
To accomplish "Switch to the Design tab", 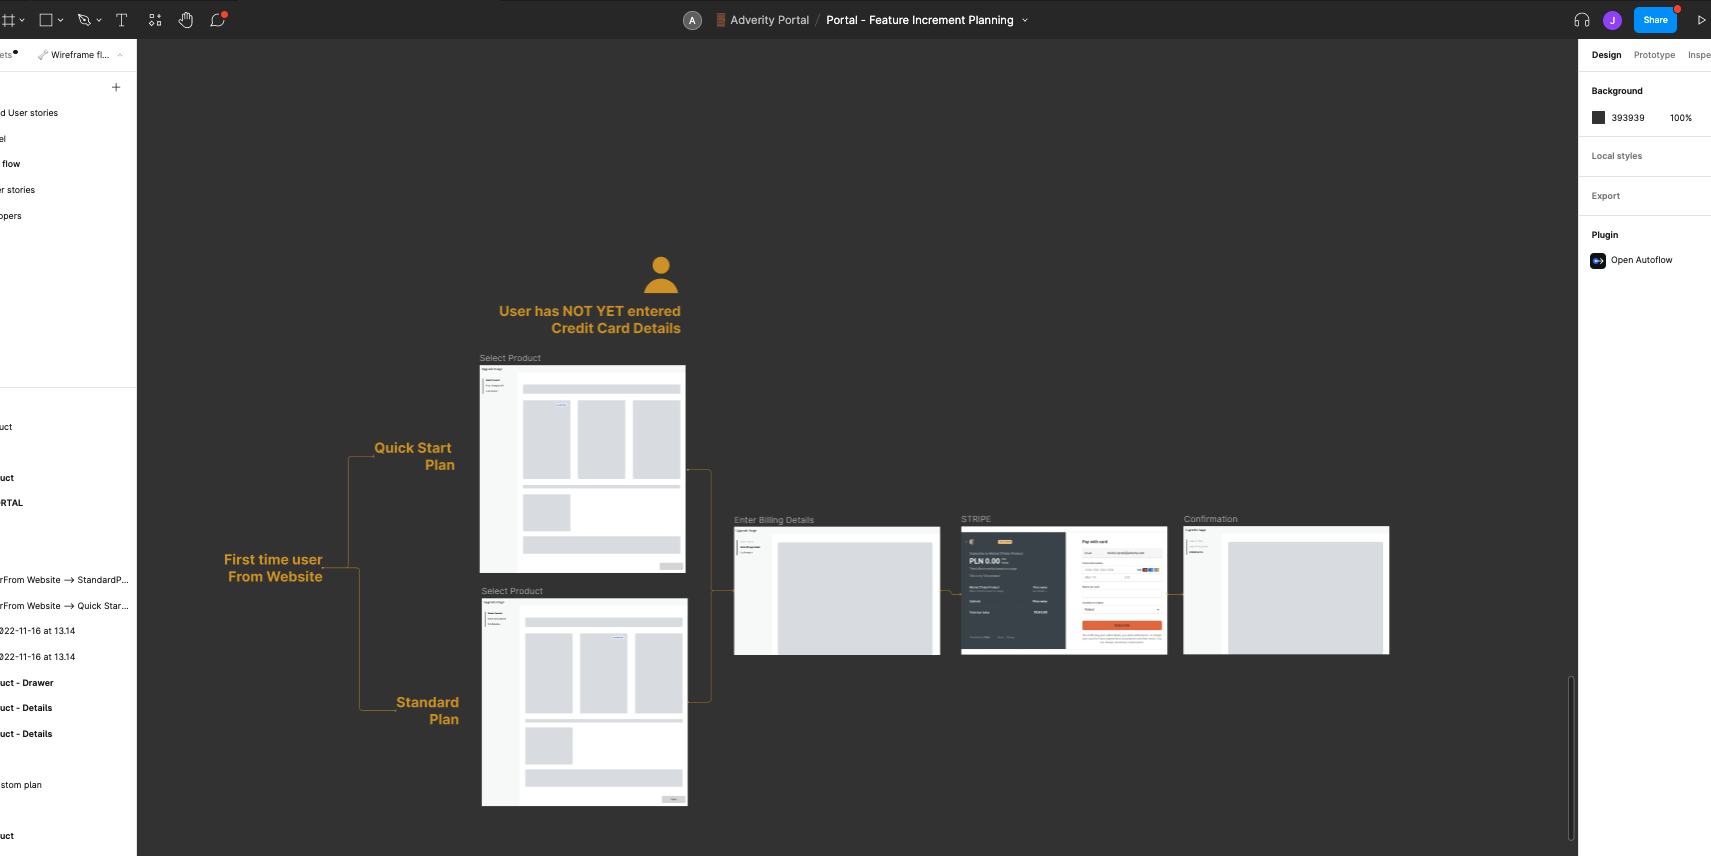I will (x=1606, y=55).
